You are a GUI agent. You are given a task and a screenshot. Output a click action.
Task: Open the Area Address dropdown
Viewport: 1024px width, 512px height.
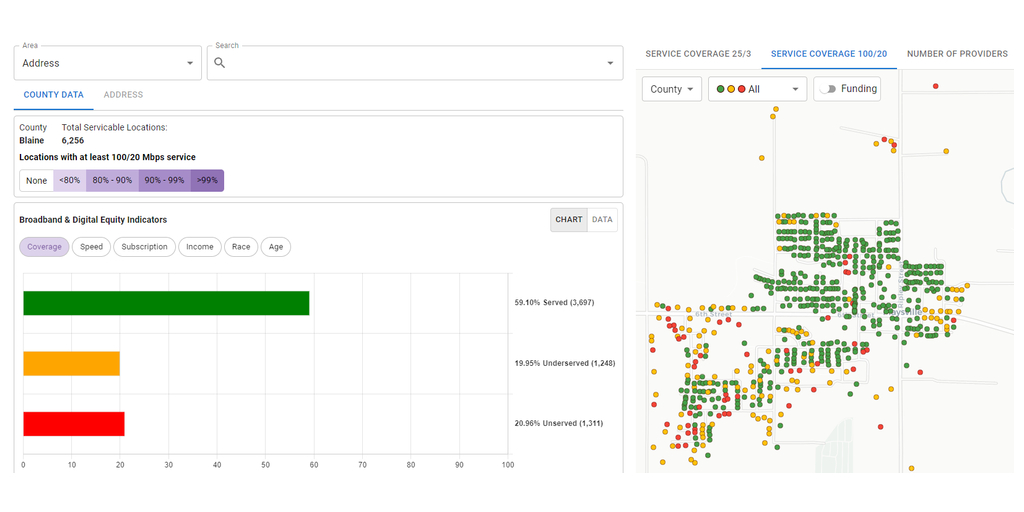(108, 63)
